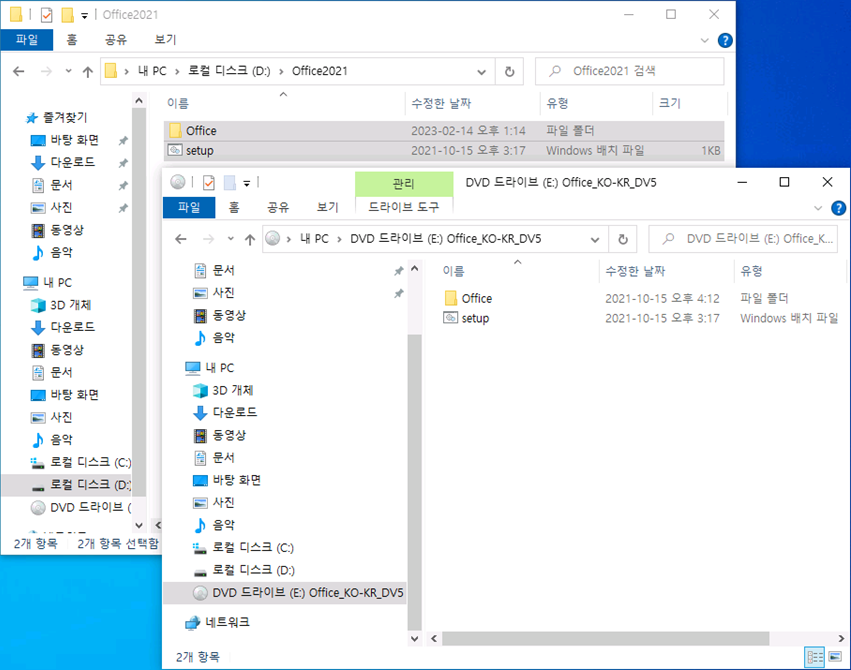Open 공유 tab in DVD window
This screenshot has width=851, height=670.
278,207
